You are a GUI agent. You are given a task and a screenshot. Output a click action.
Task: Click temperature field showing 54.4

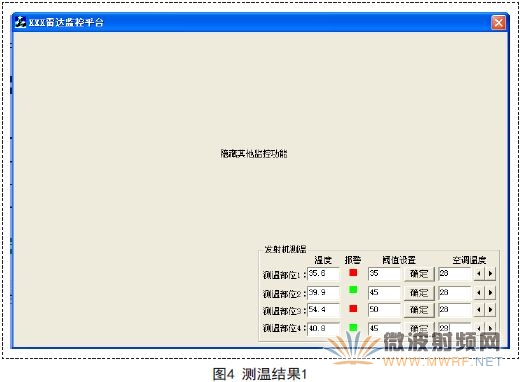click(323, 310)
